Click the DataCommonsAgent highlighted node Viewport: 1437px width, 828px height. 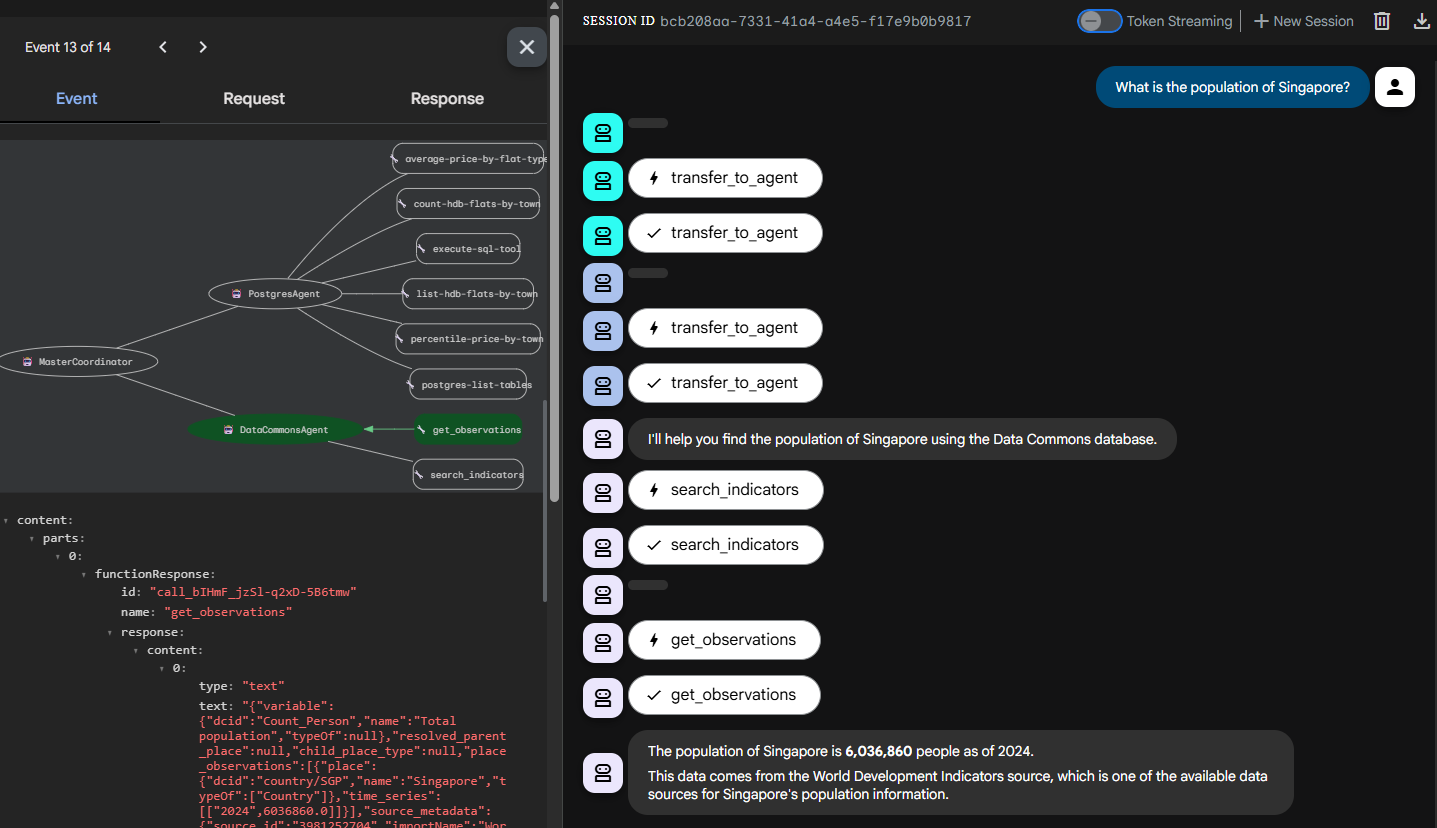point(274,430)
